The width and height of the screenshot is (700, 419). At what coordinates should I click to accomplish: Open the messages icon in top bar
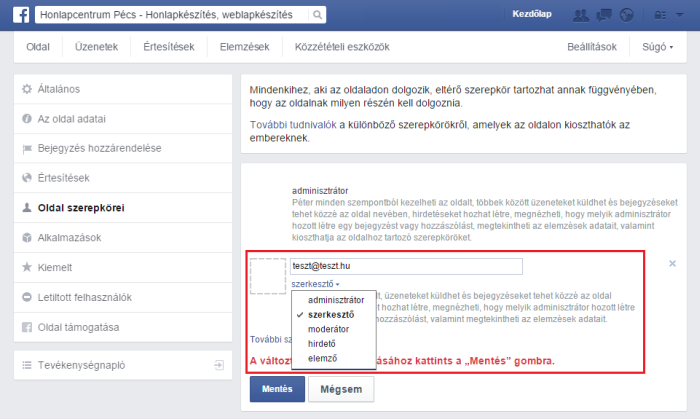[604, 15]
